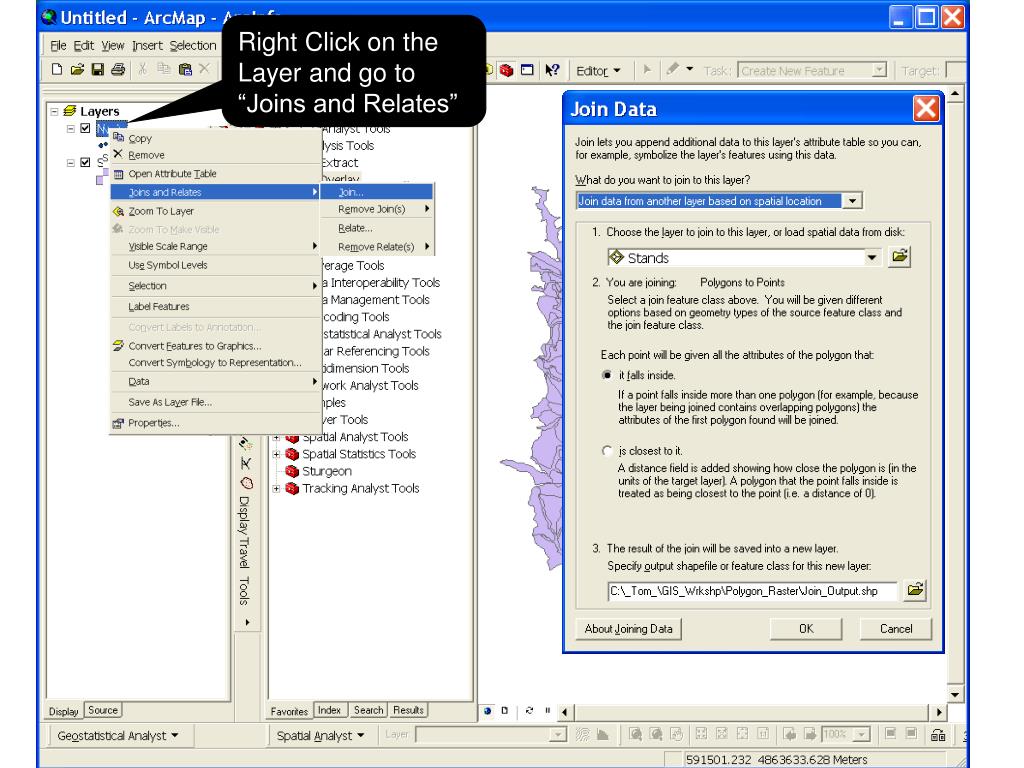Select Open Attribute Table in context menu
The width and height of the screenshot is (1024, 768).
(x=214, y=174)
